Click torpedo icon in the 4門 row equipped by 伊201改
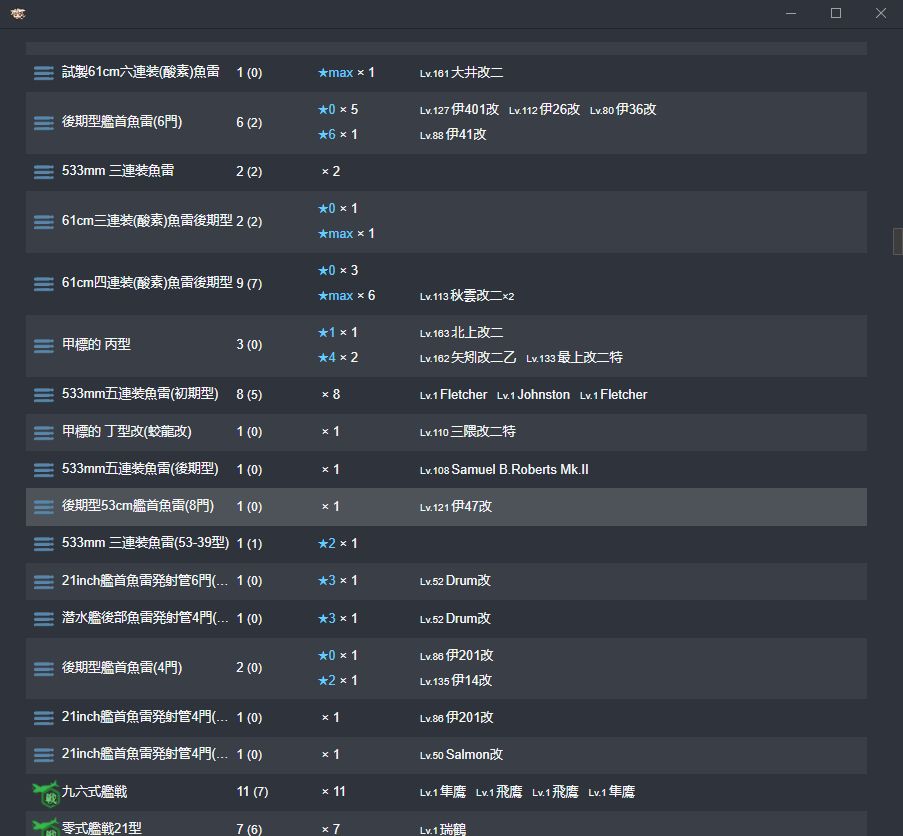This screenshot has height=836, width=903. [x=44, y=718]
